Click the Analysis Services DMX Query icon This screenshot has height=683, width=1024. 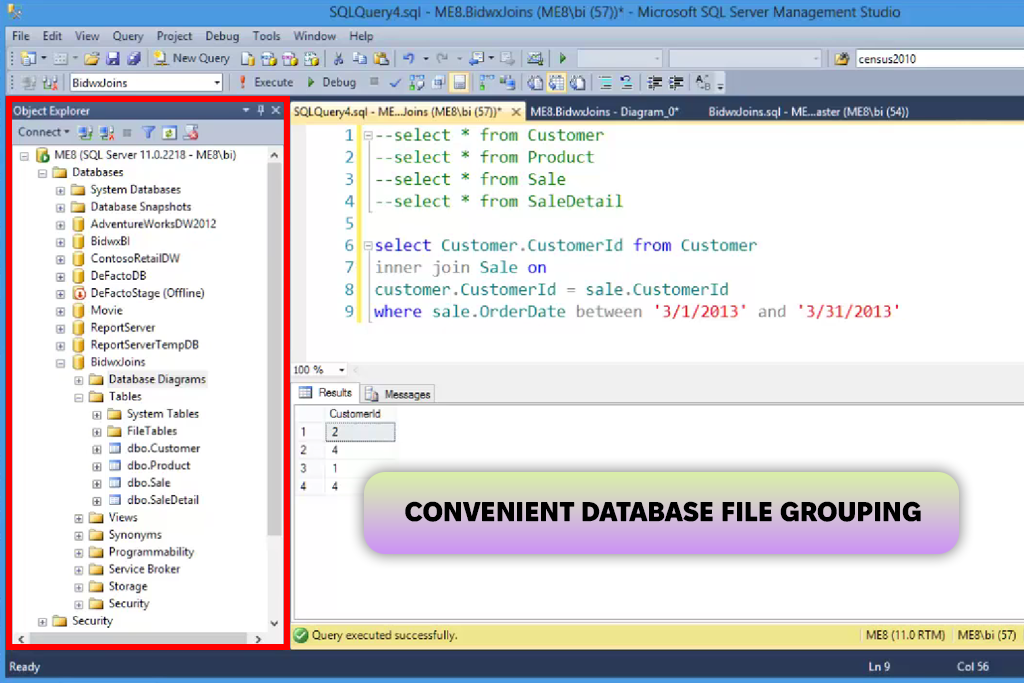point(290,59)
